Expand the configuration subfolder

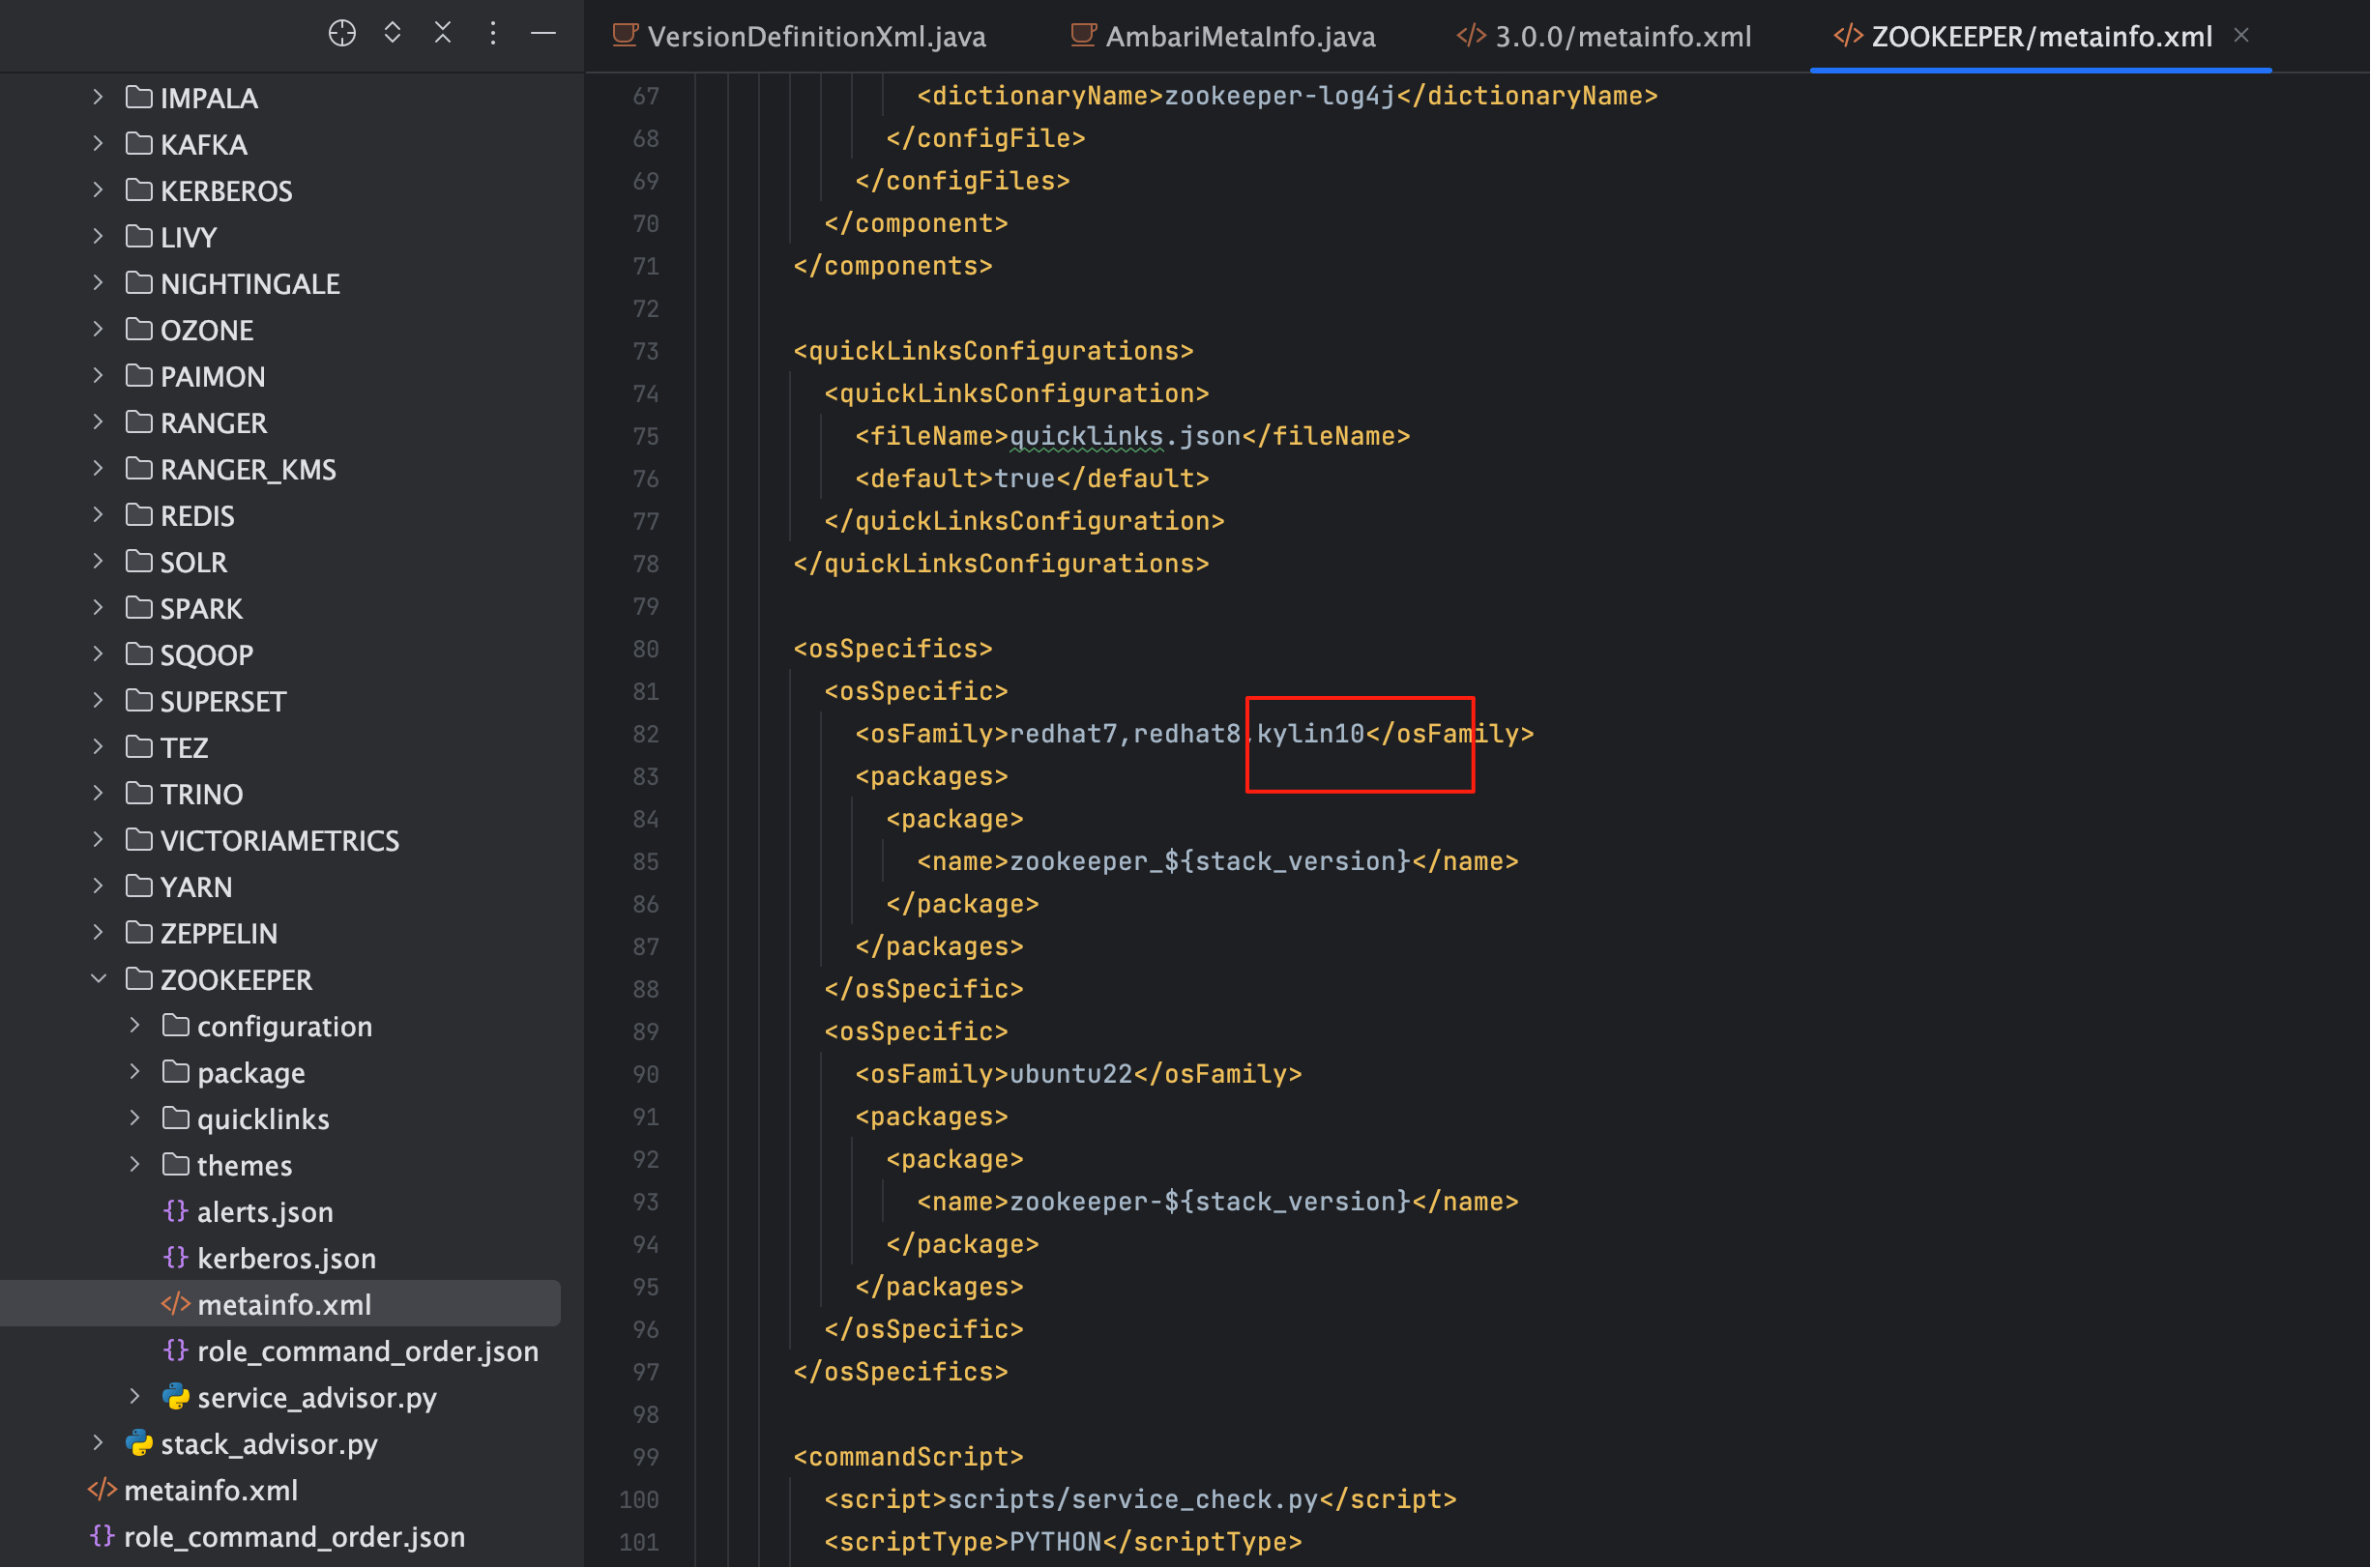[135, 1026]
